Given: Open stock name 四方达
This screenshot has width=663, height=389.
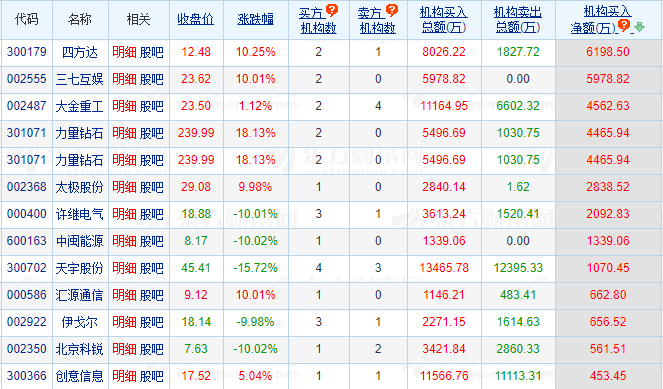Looking at the screenshot, I should click(x=79, y=52).
